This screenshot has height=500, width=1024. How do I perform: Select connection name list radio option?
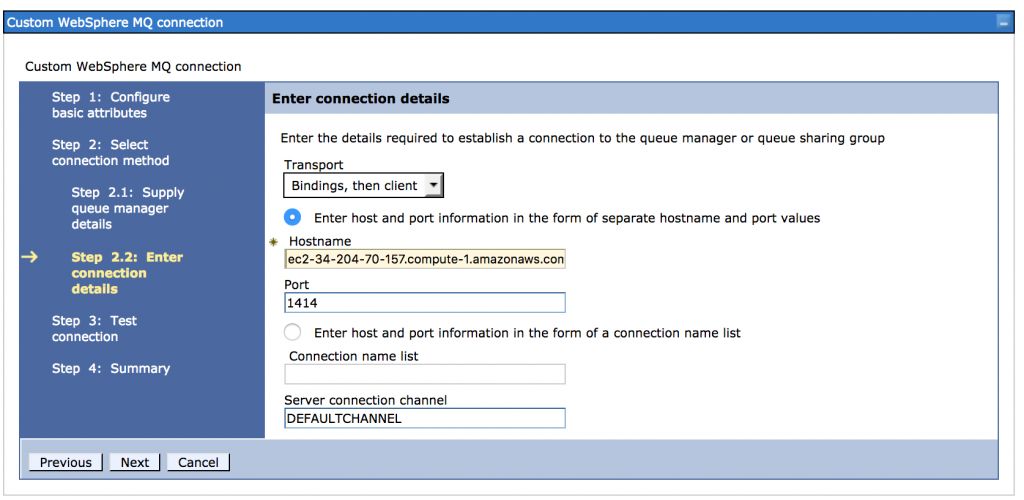(x=293, y=332)
